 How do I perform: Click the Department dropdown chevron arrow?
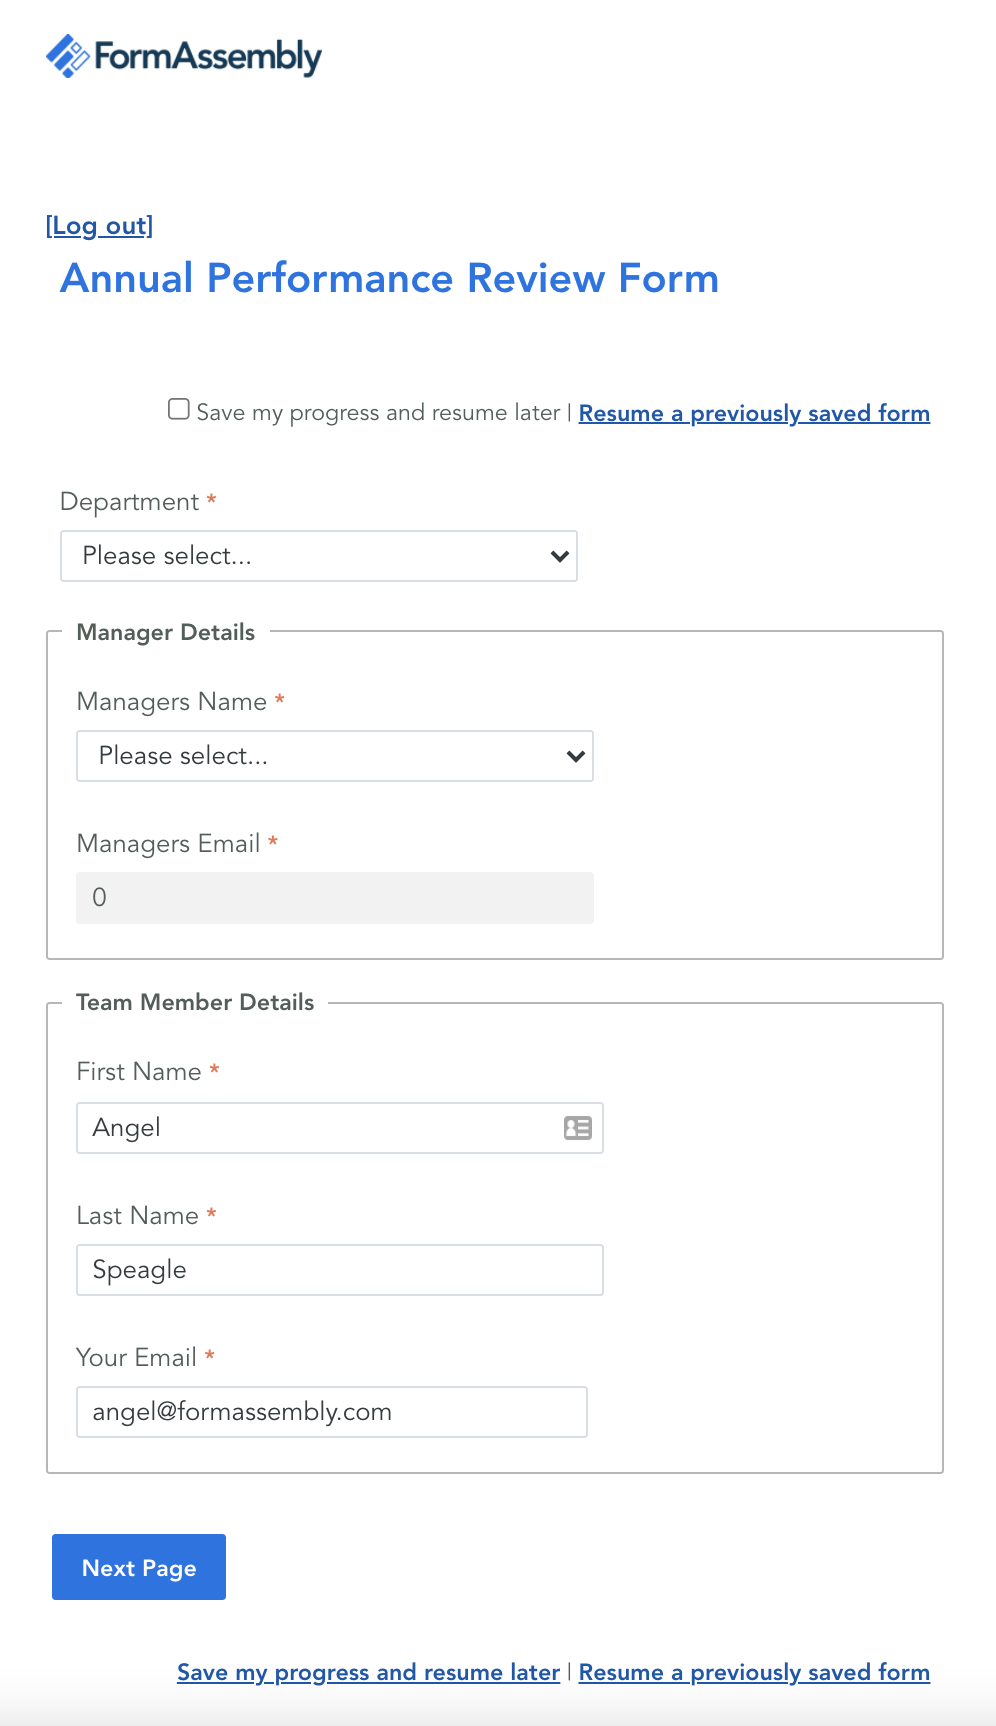560,556
